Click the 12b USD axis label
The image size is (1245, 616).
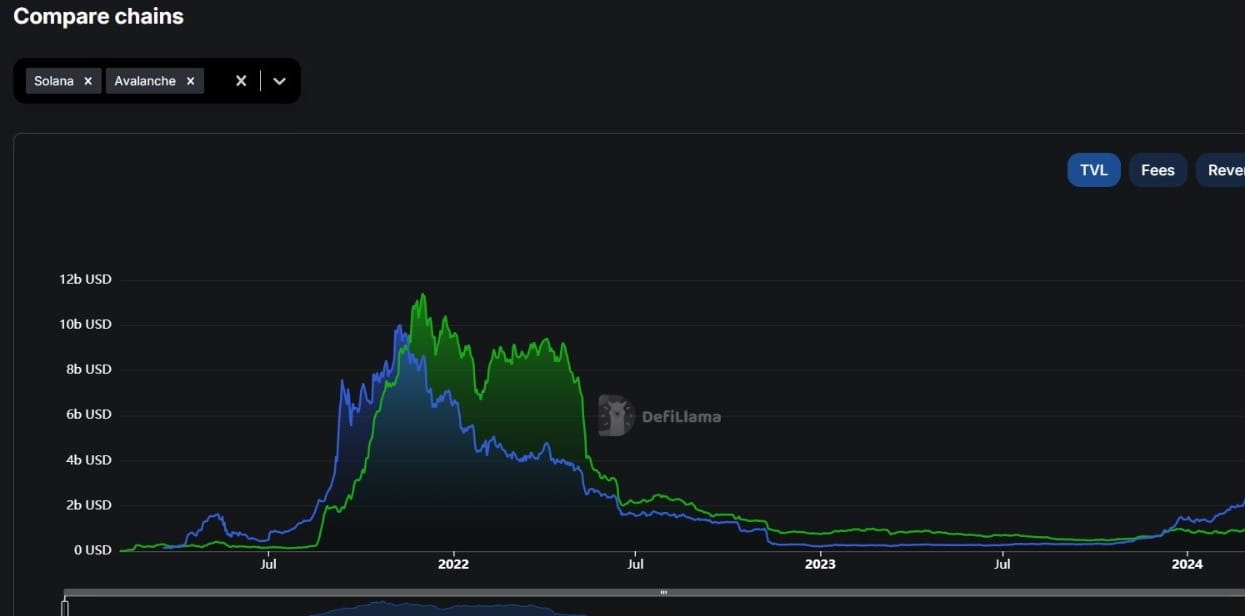[x=85, y=279]
